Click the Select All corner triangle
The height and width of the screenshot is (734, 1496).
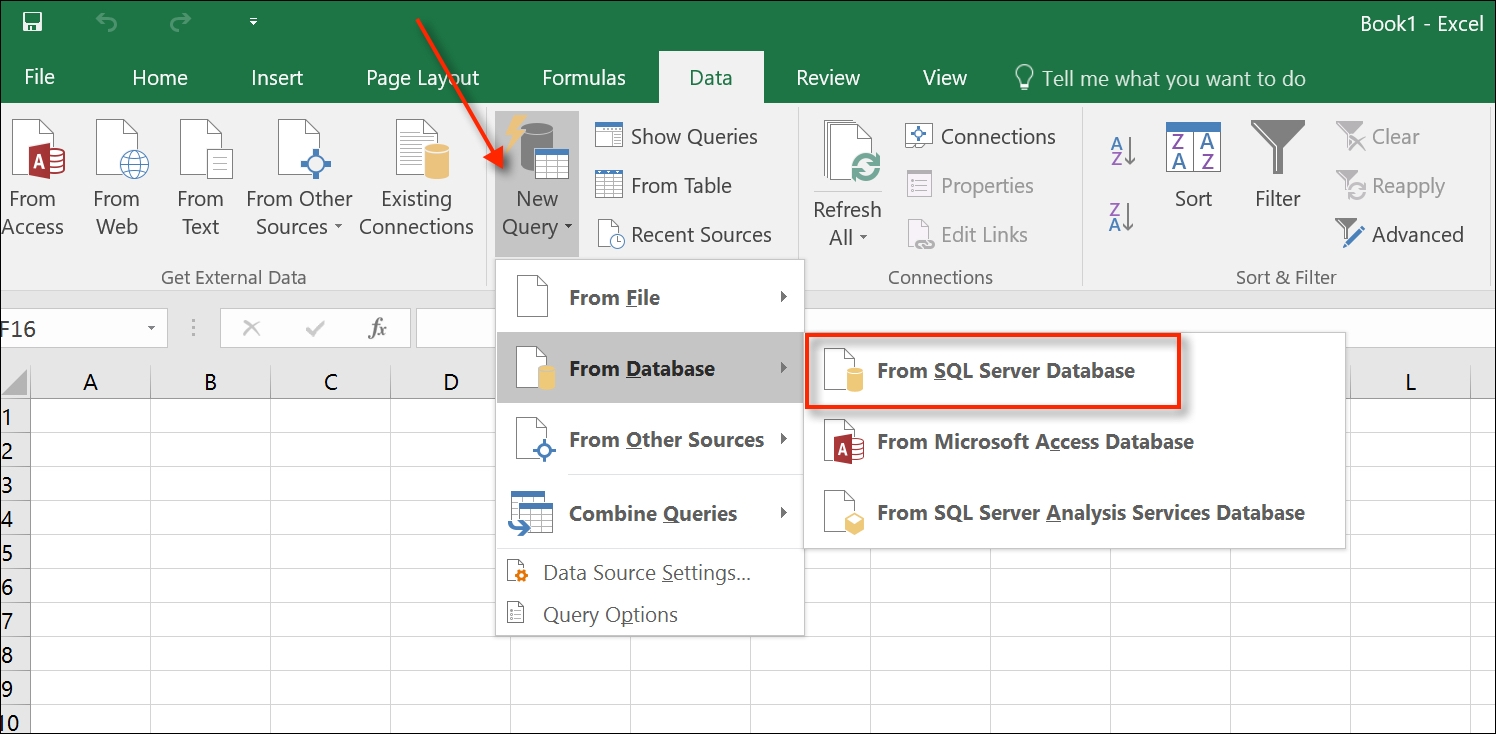point(14,382)
